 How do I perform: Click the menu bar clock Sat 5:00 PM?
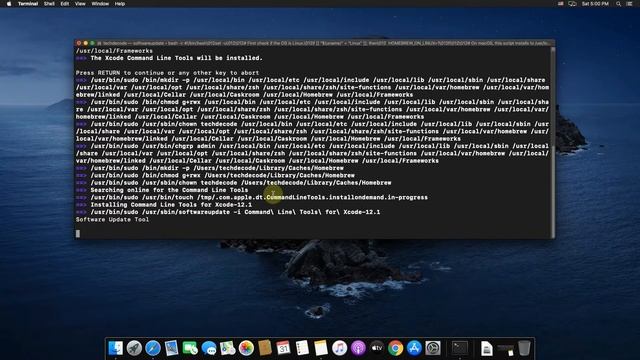(x=595, y=4)
